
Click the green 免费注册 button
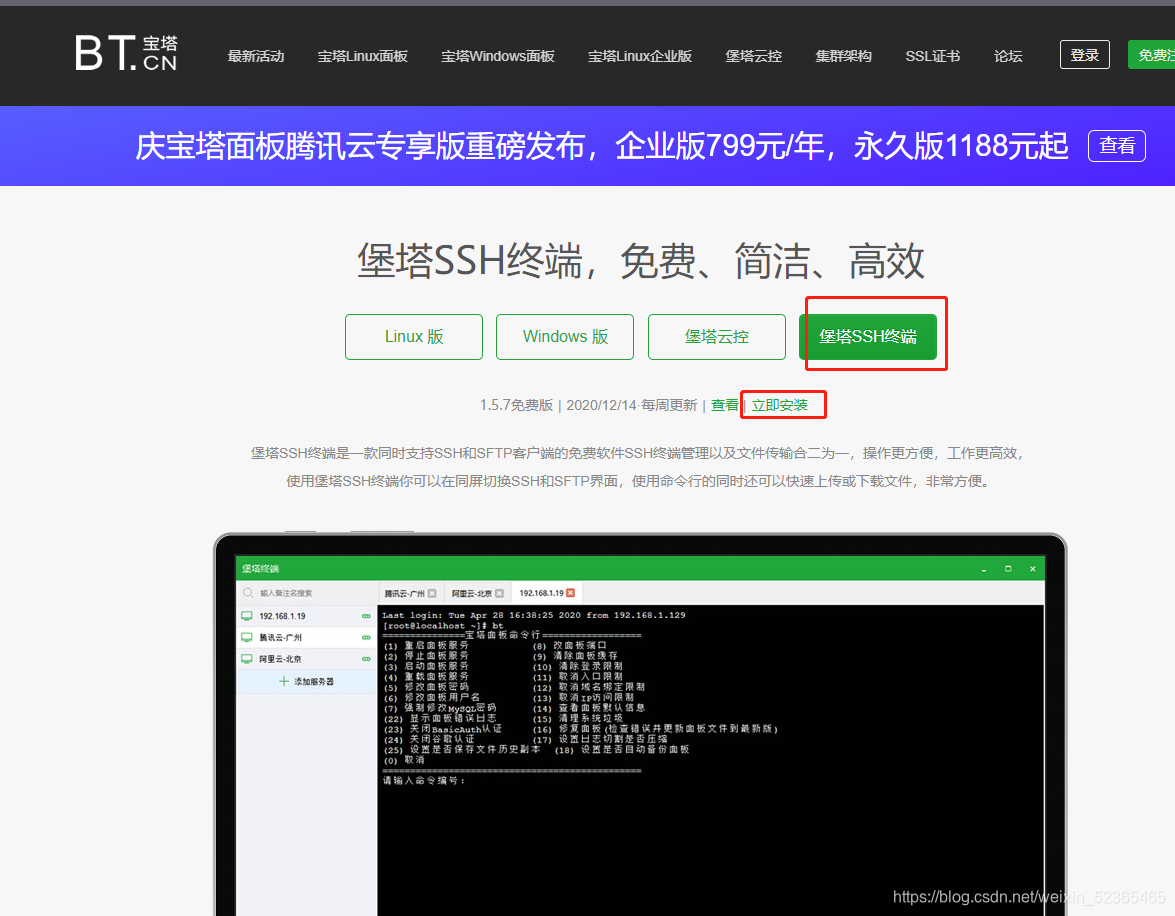tap(1152, 55)
